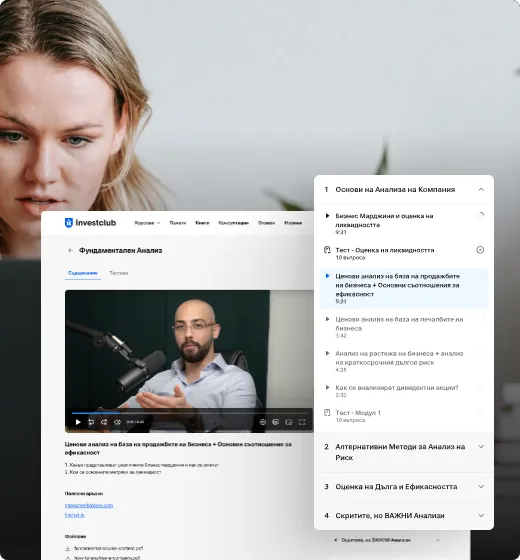This screenshot has width=520, height=560.
Task: Open Книги in the navigation bar
Action: pyautogui.click(x=202, y=223)
